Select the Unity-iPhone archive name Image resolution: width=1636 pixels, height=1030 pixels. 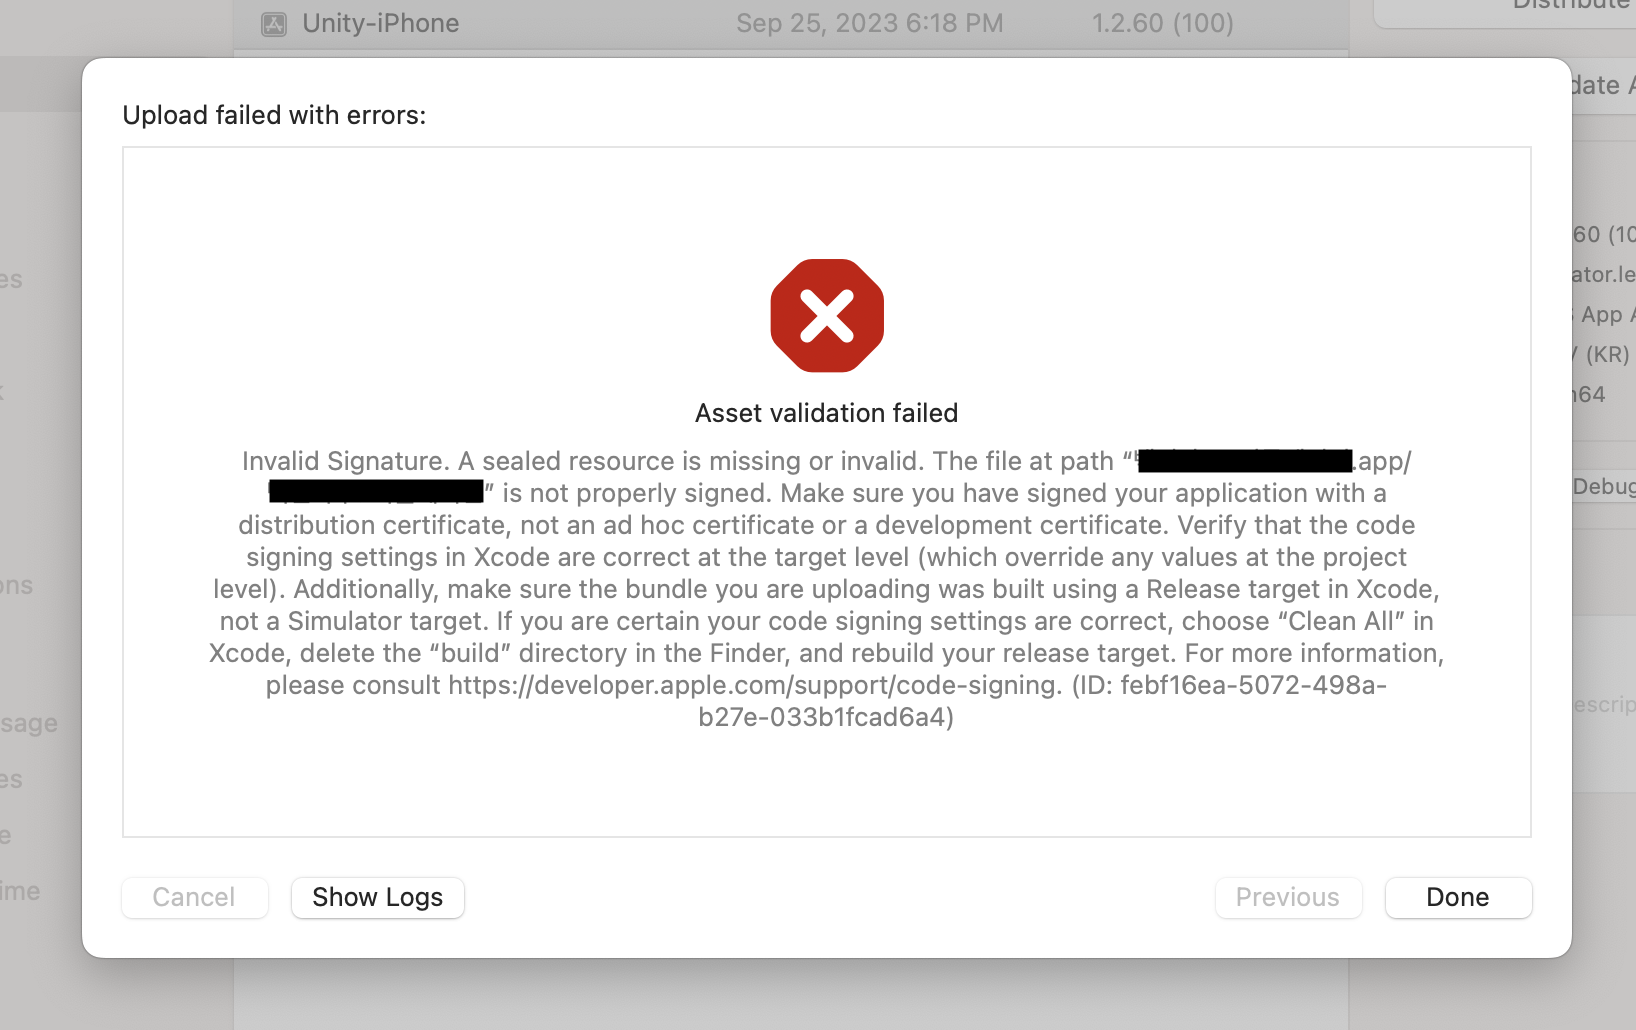[381, 23]
